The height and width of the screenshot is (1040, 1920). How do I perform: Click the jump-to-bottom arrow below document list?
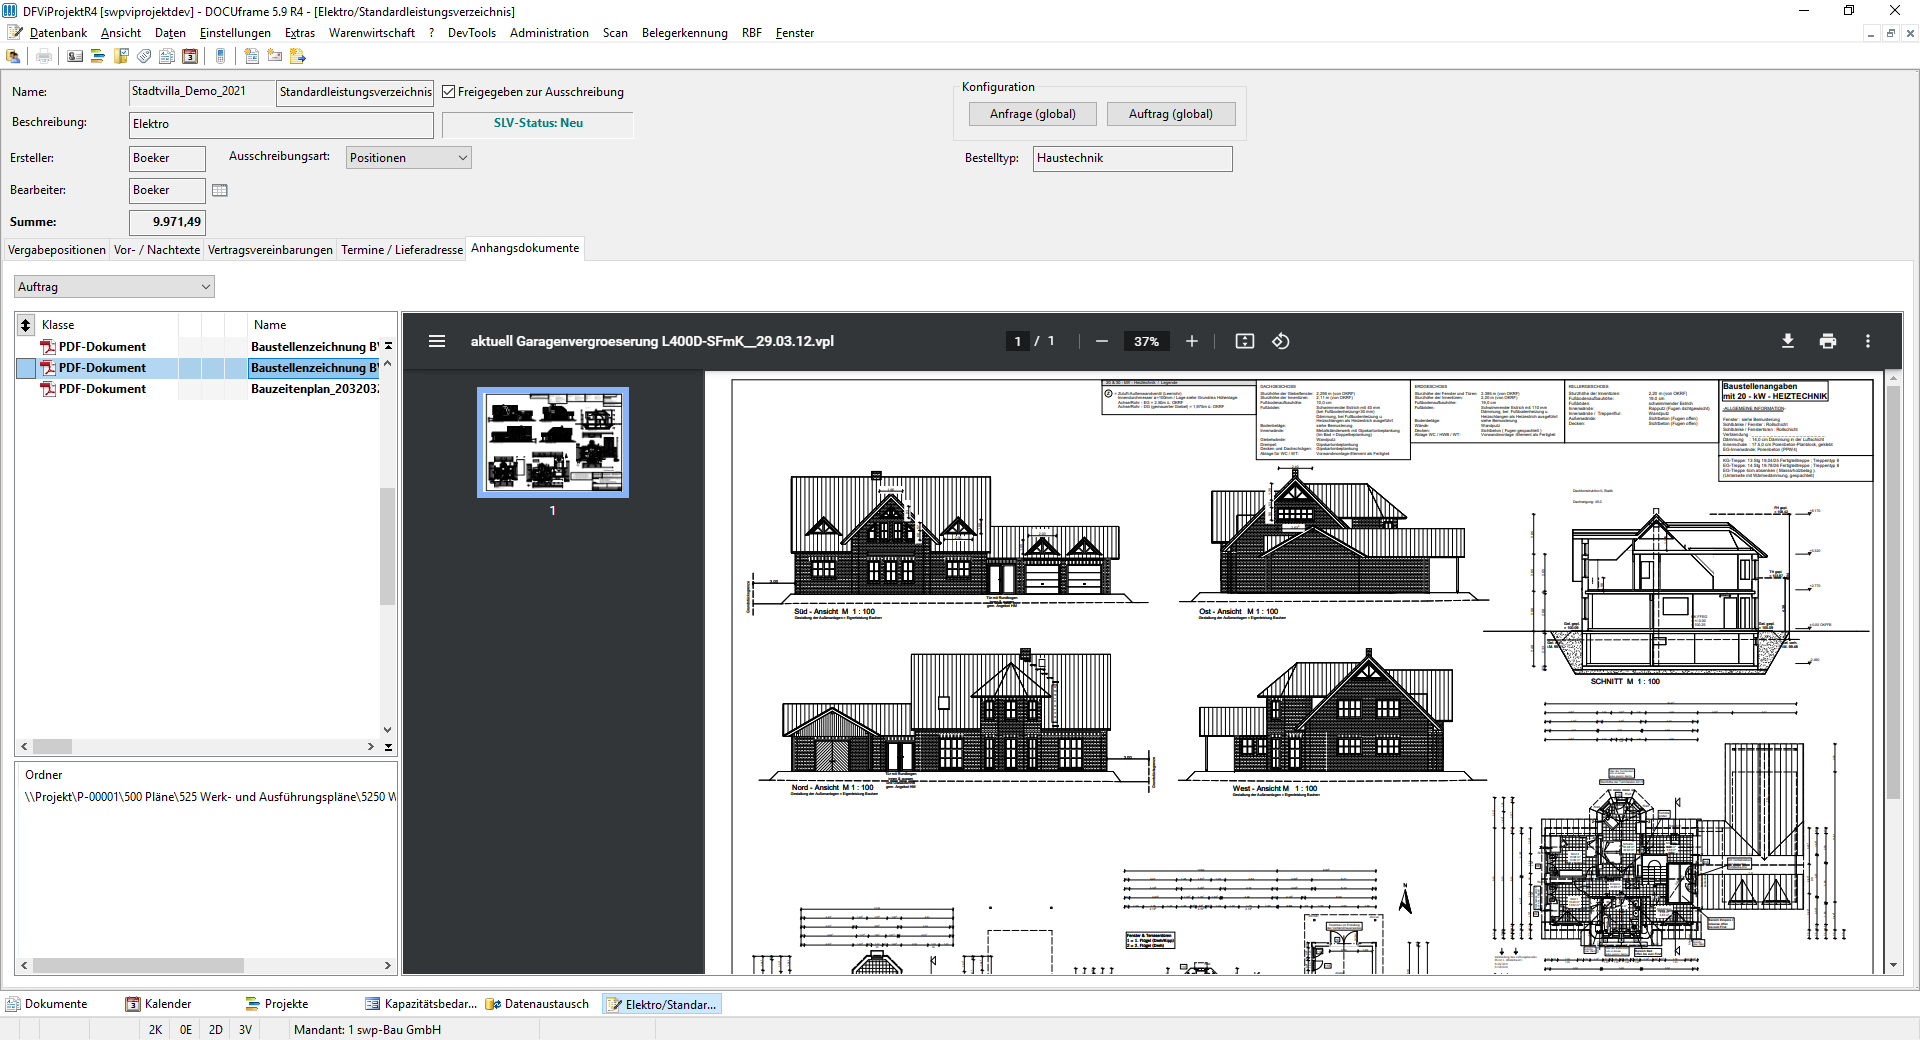coord(388,747)
